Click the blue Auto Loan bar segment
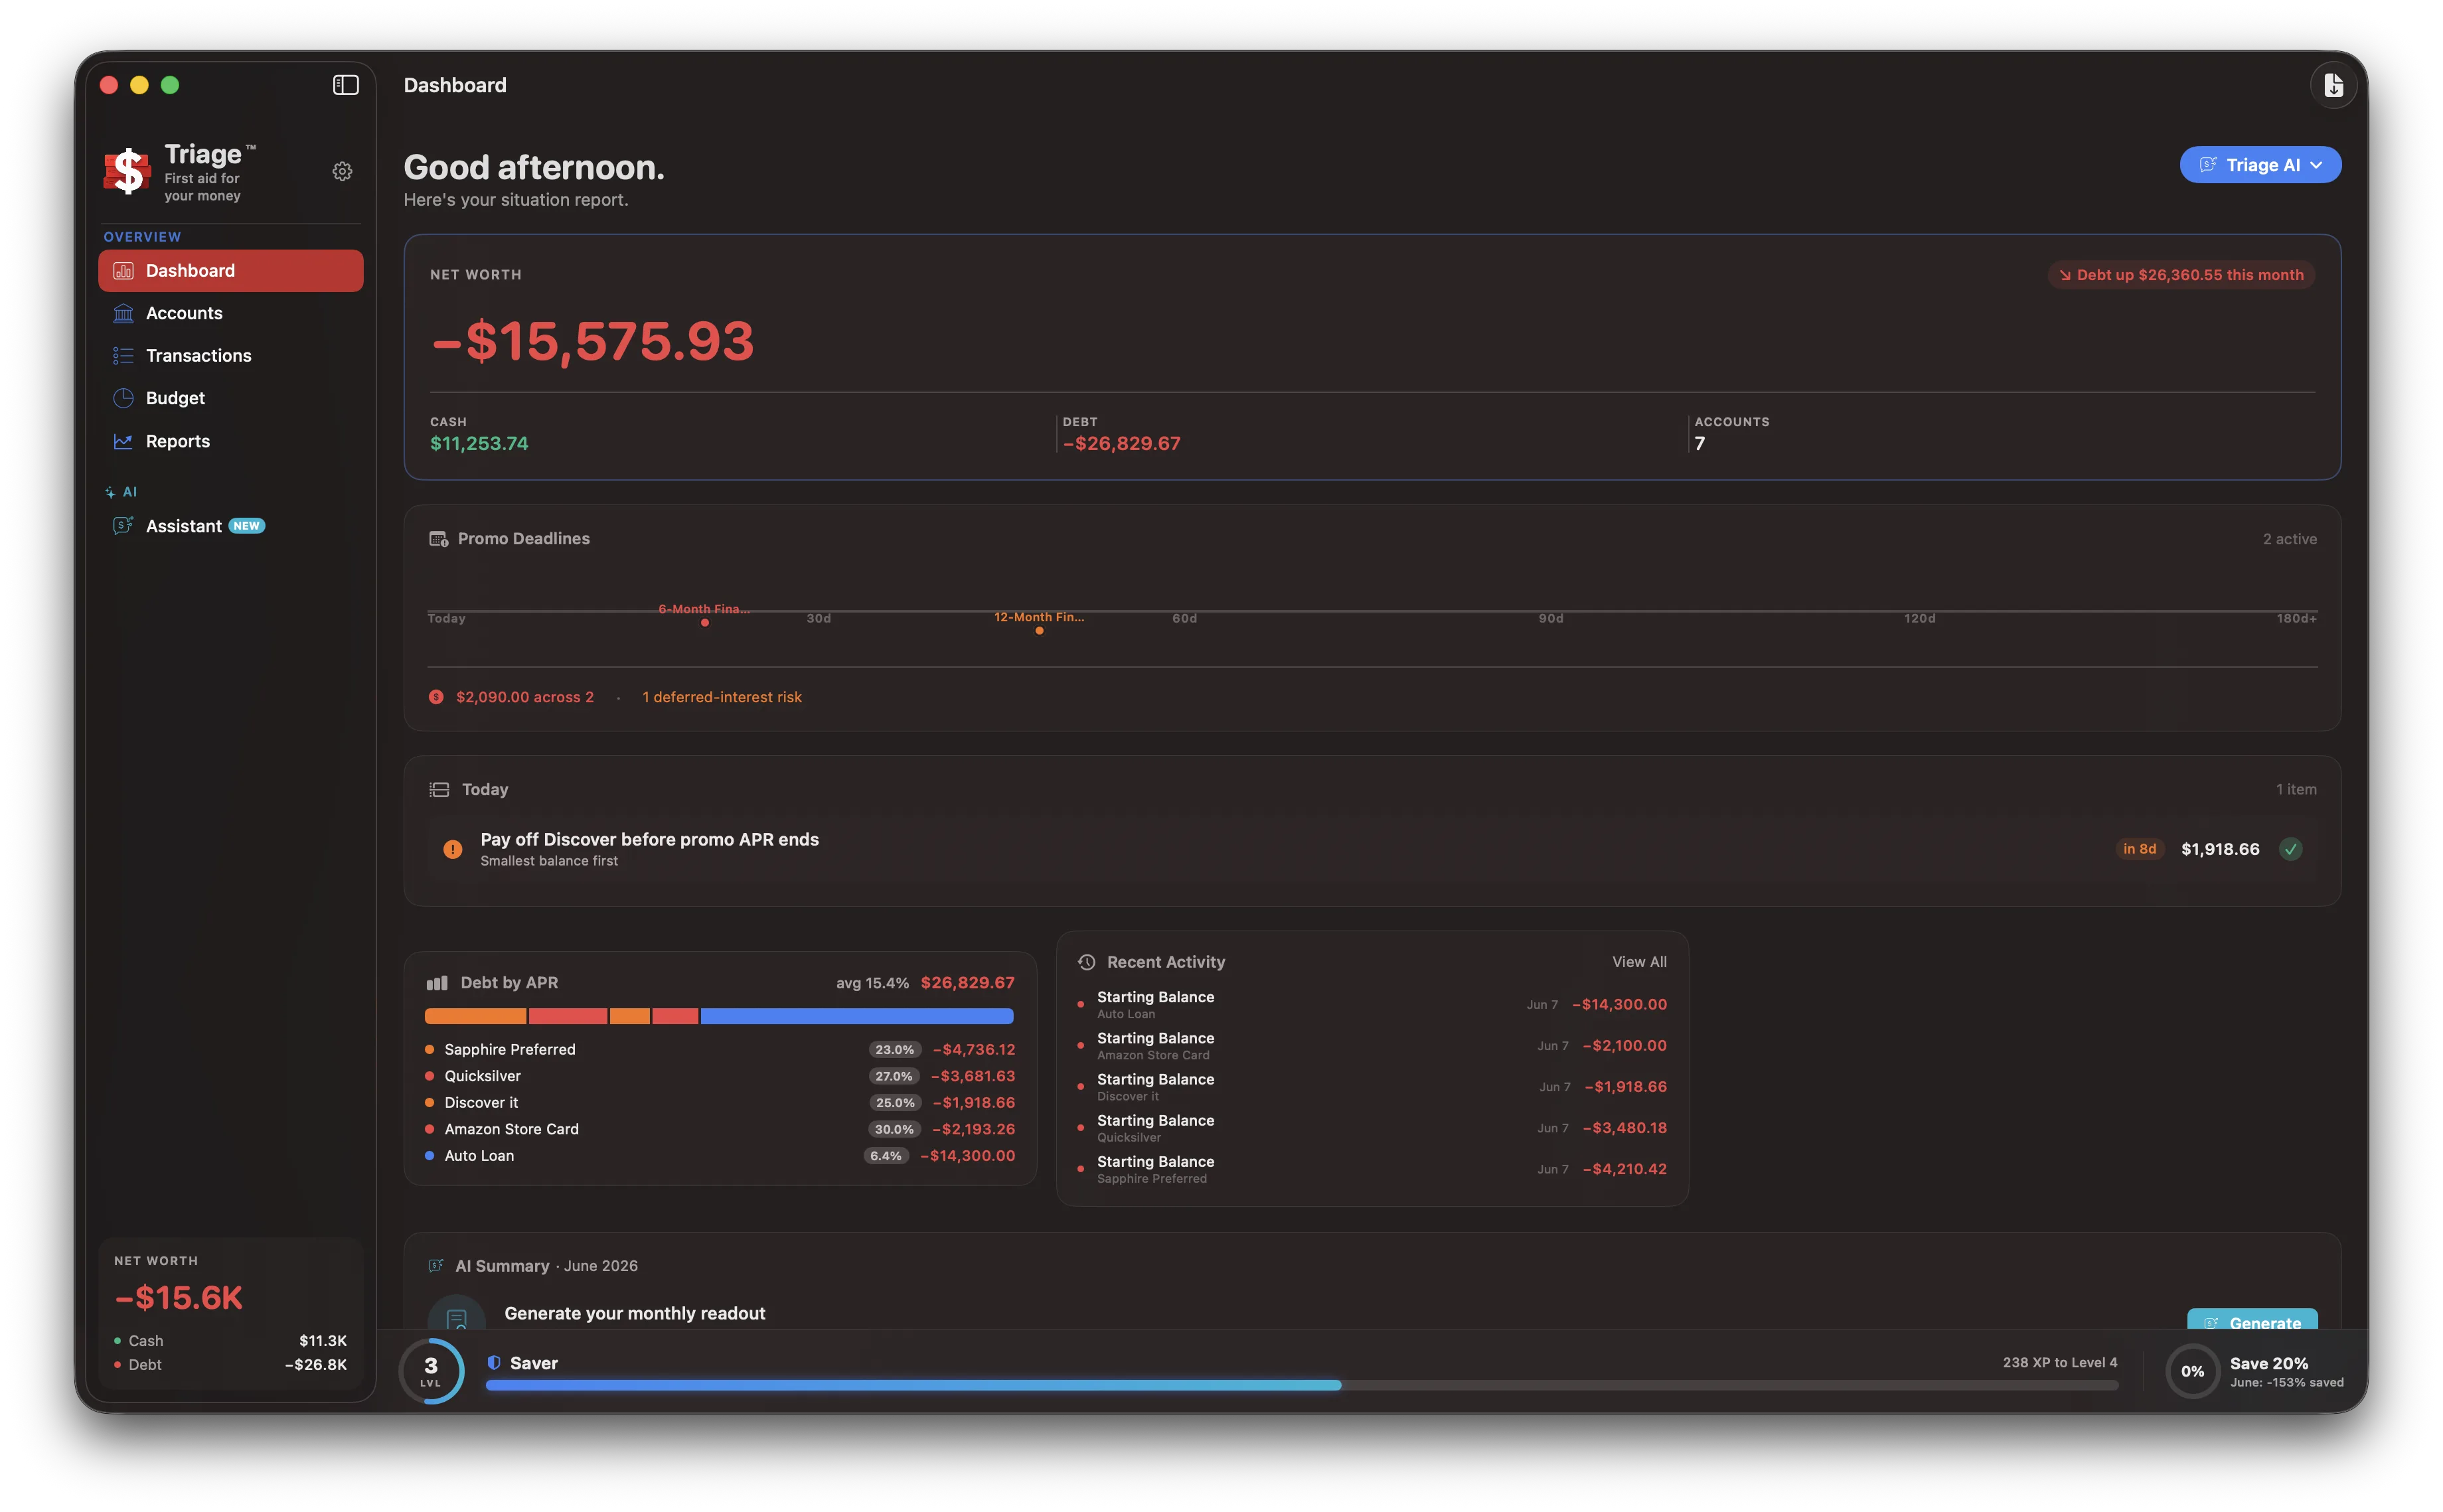Screen dimensions: 2443x1512 (x=857, y=1016)
